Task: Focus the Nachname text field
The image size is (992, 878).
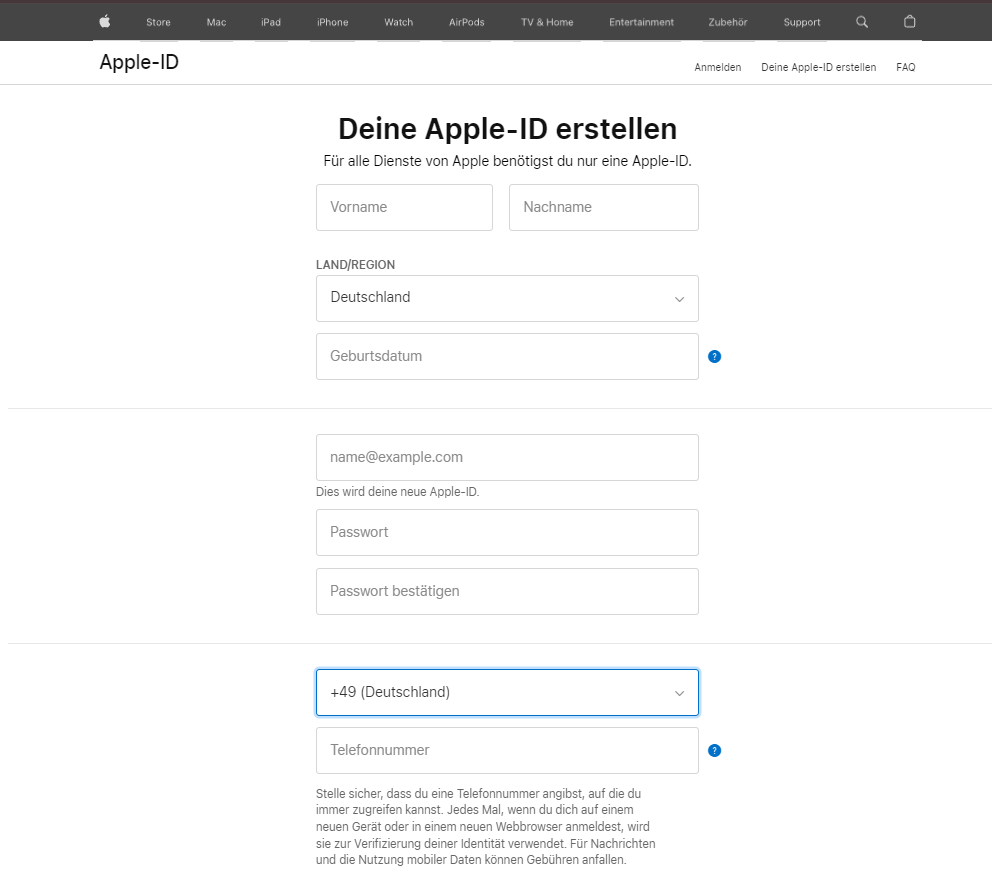Action: (x=603, y=207)
